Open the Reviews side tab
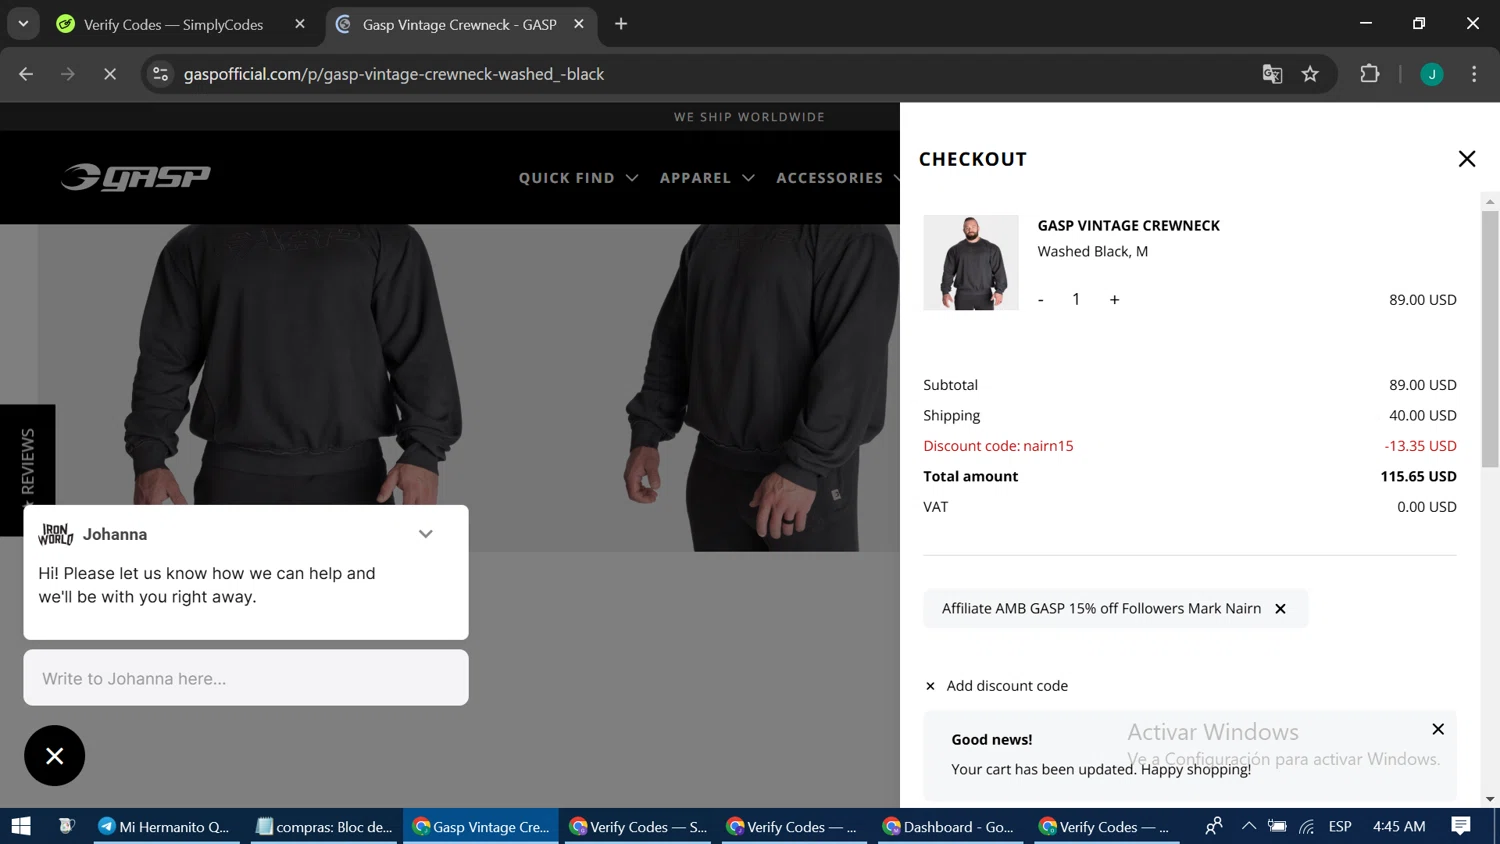Image resolution: width=1500 pixels, height=844 pixels. 27,469
